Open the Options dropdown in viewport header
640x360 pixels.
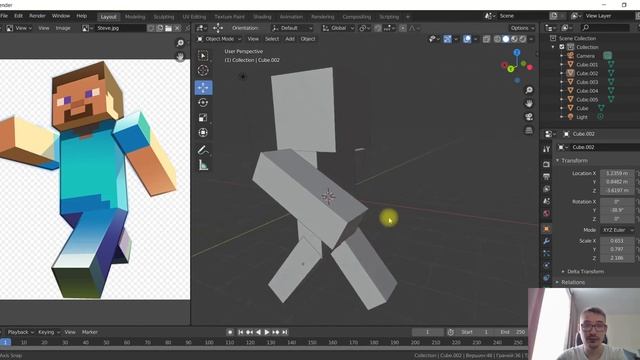pyautogui.click(x=522, y=28)
